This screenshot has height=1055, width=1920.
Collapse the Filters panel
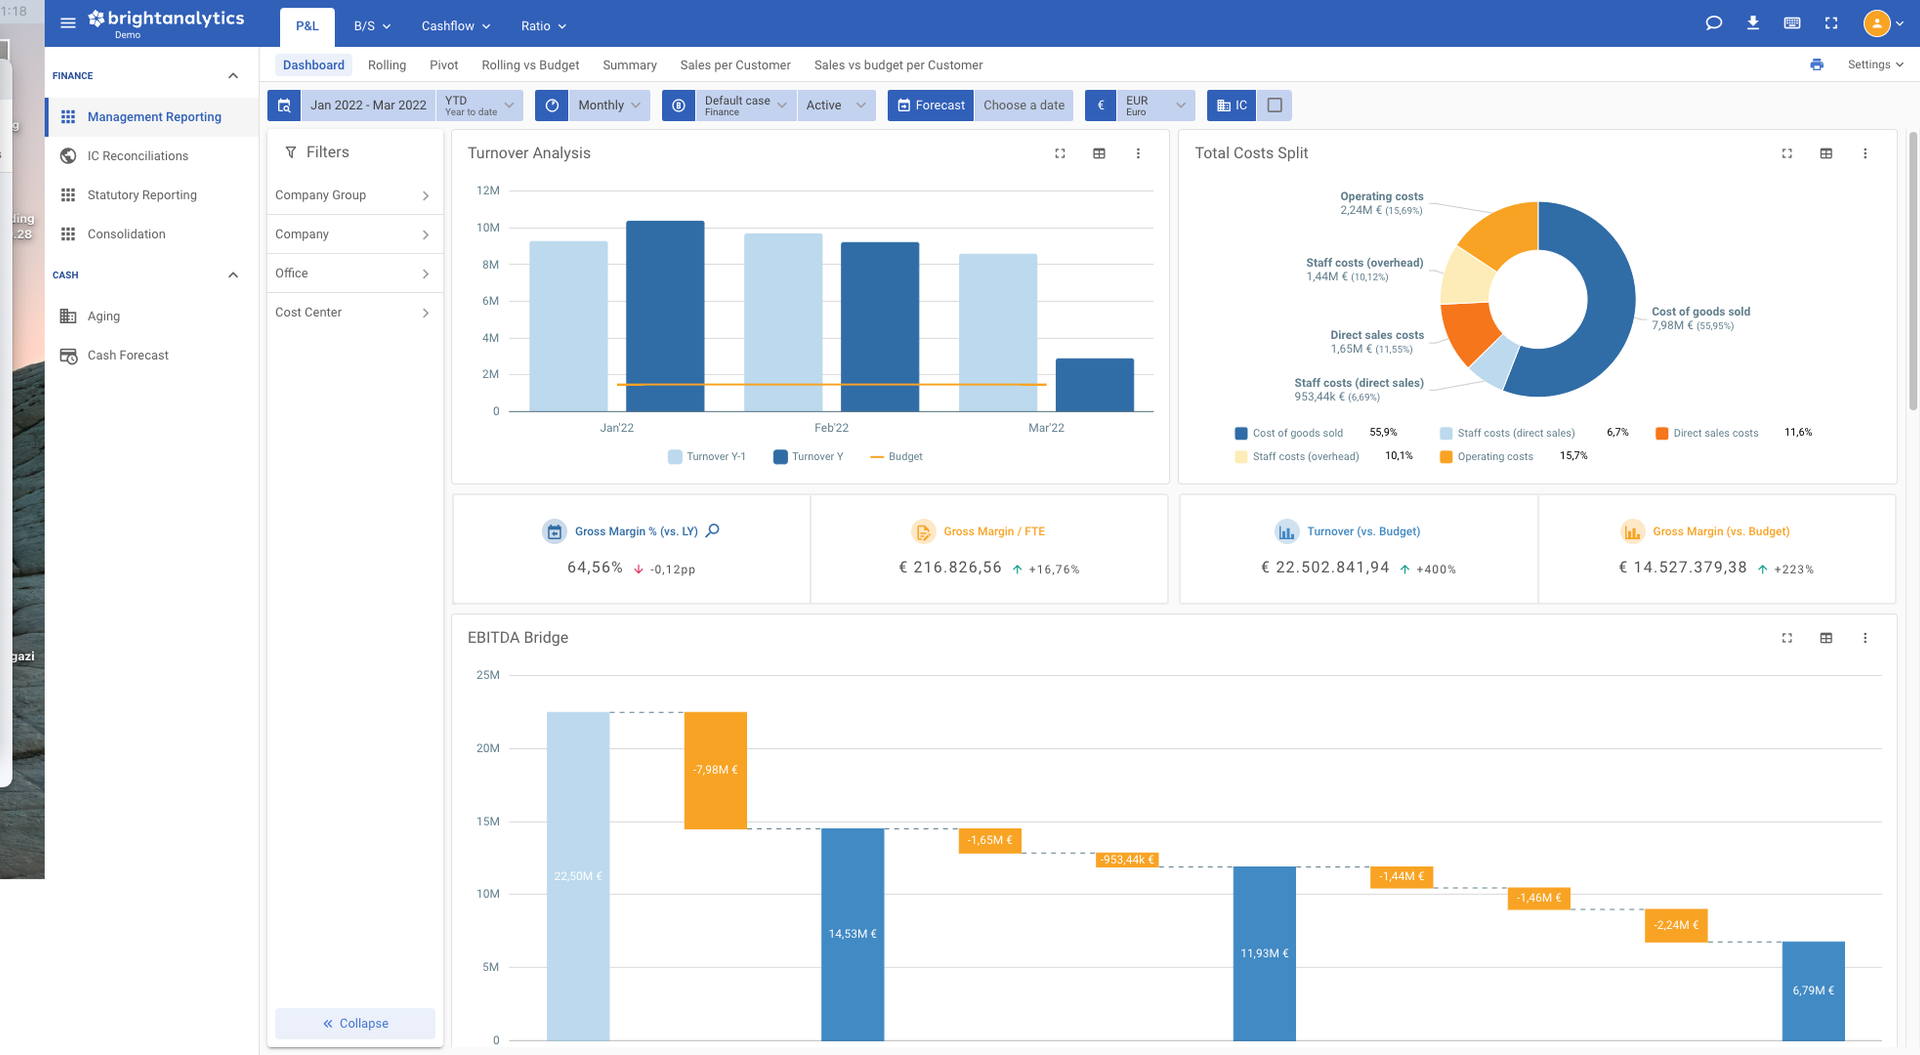(355, 1023)
